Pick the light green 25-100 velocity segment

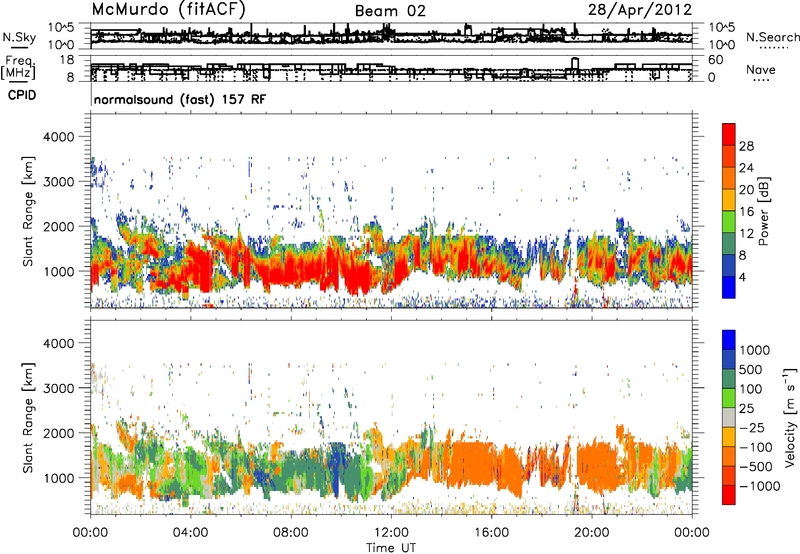click(x=729, y=398)
